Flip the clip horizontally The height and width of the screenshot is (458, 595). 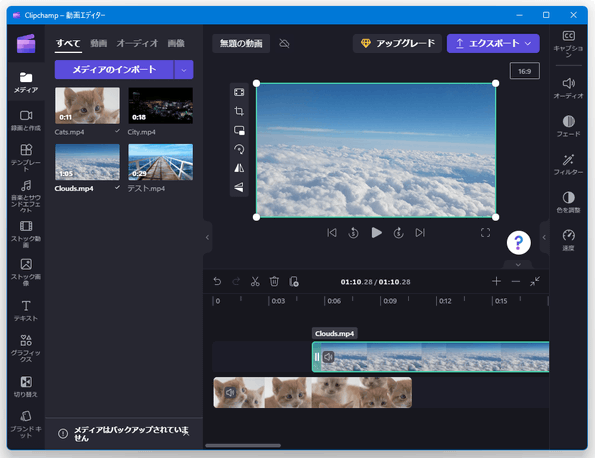click(x=239, y=168)
